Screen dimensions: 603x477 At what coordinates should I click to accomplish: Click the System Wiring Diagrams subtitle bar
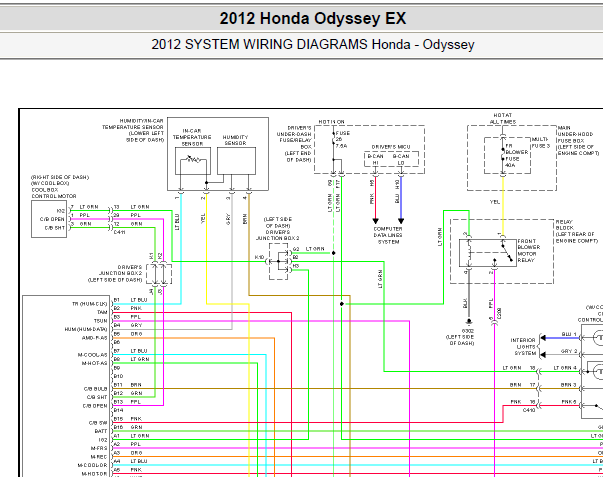coord(302,45)
